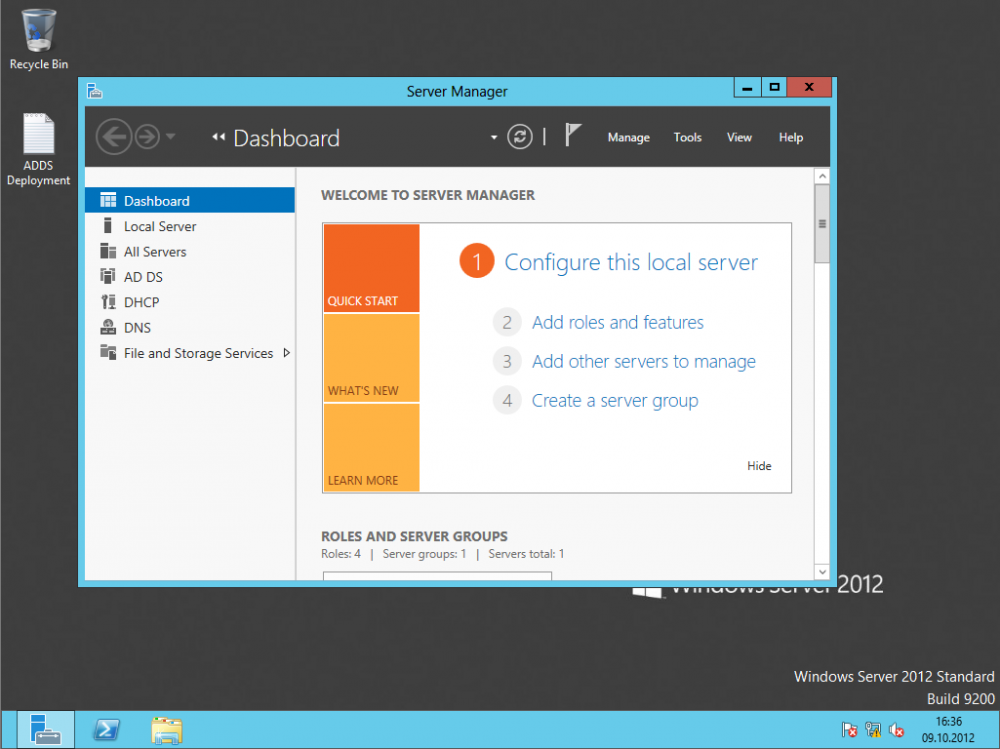Open the Tools menu
The width and height of the screenshot is (1000, 749).
click(688, 137)
